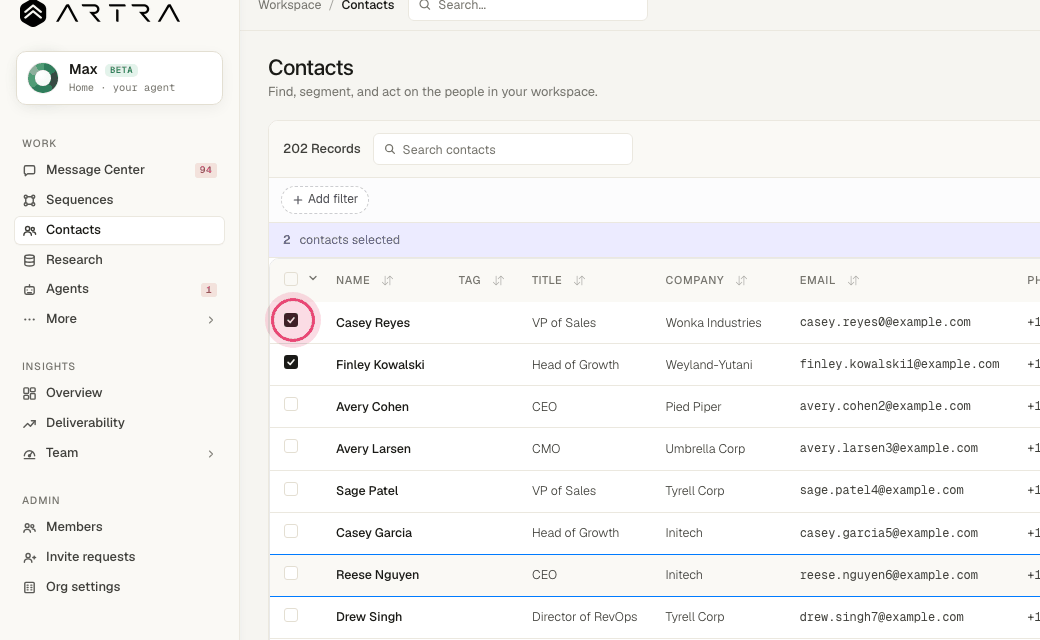Viewport: 1040px width, 640px height.
Task: Click the Add filter button
Action: (x=325, y=200)
